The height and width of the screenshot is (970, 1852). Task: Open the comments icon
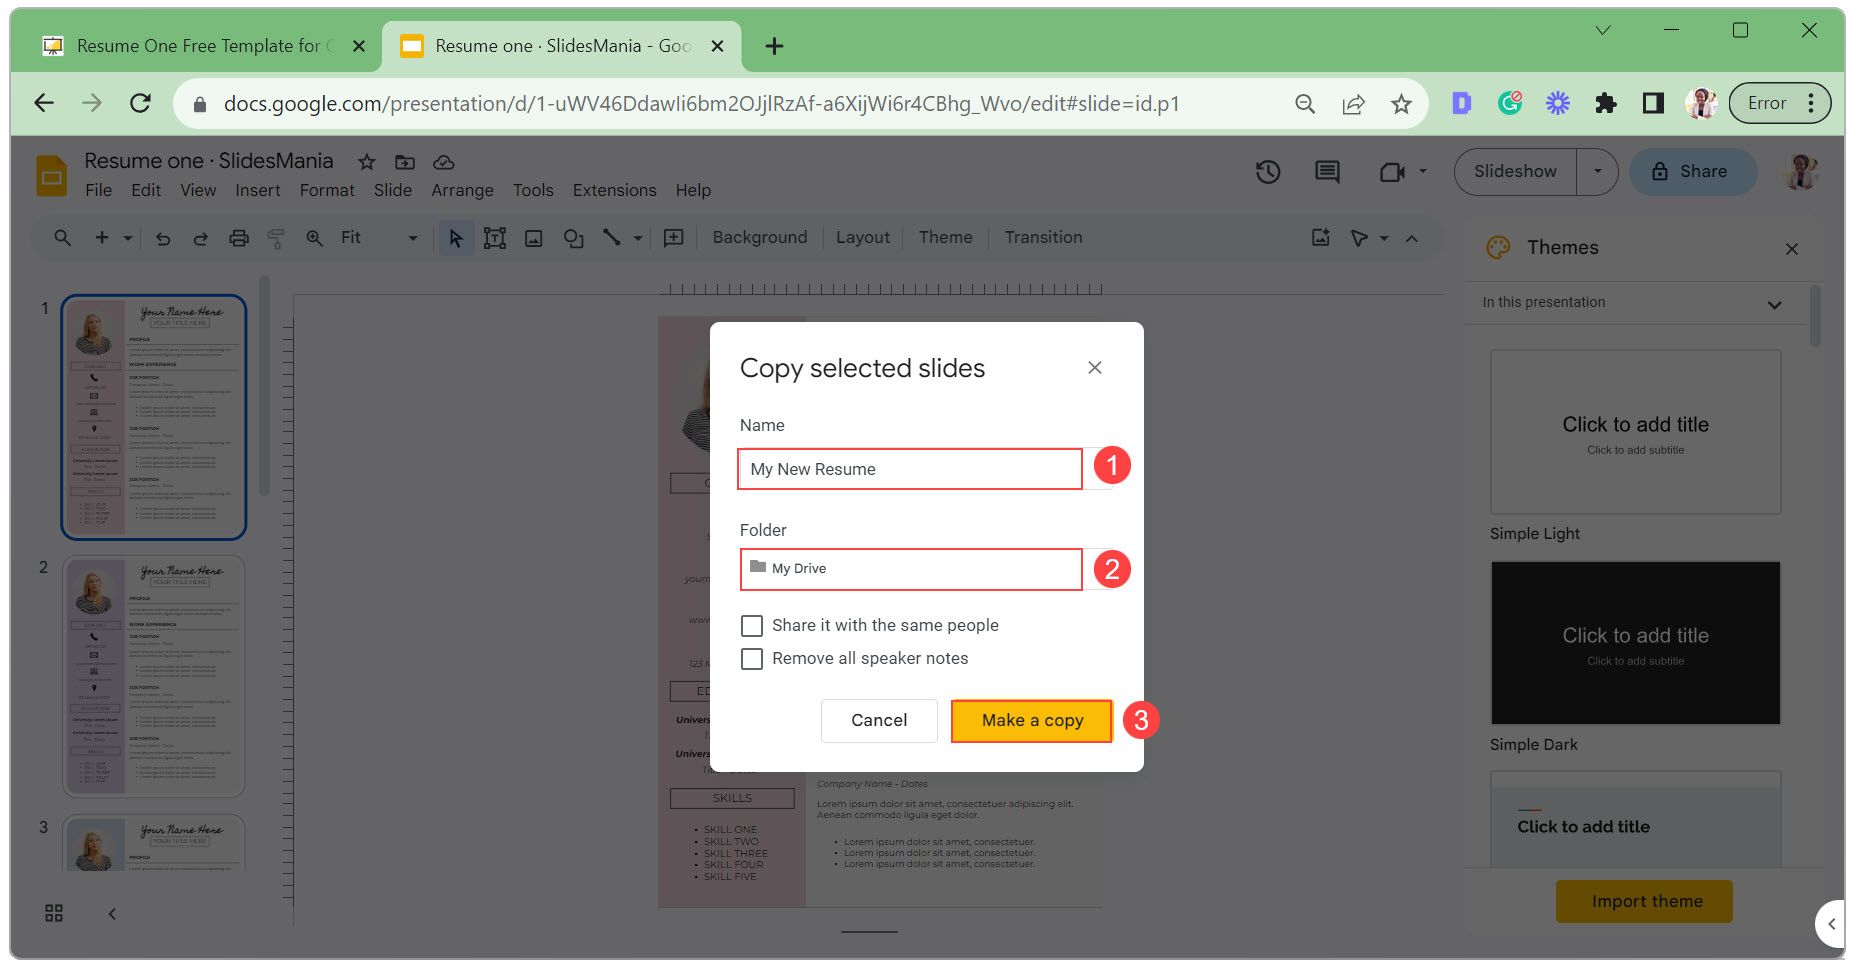[x=1326, y=172]
